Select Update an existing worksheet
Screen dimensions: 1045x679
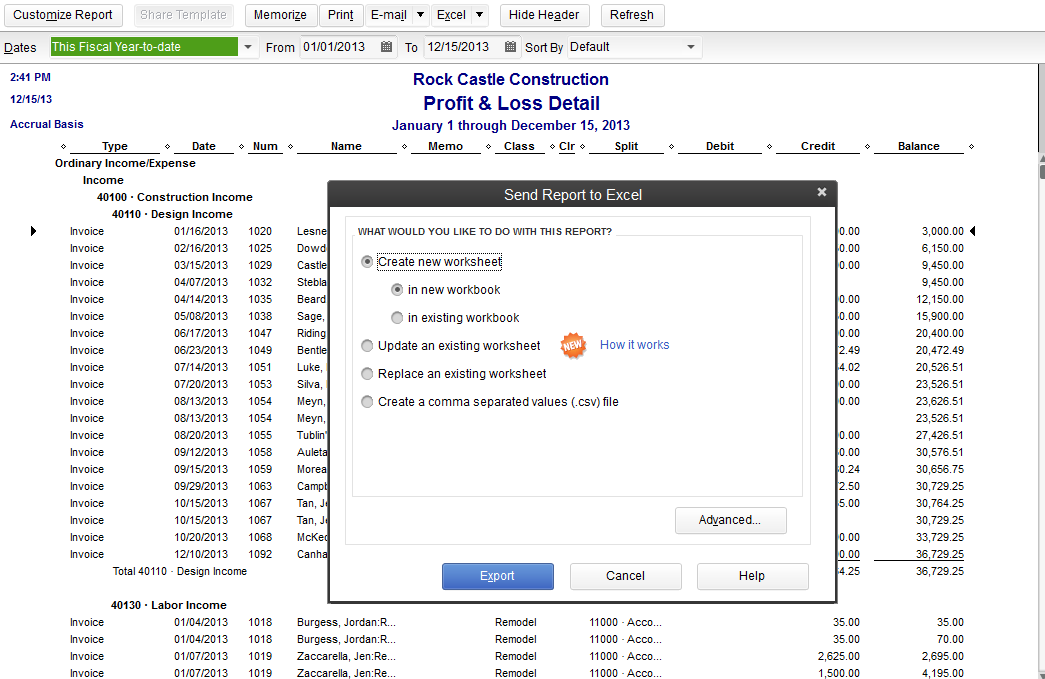click(367, 346)
